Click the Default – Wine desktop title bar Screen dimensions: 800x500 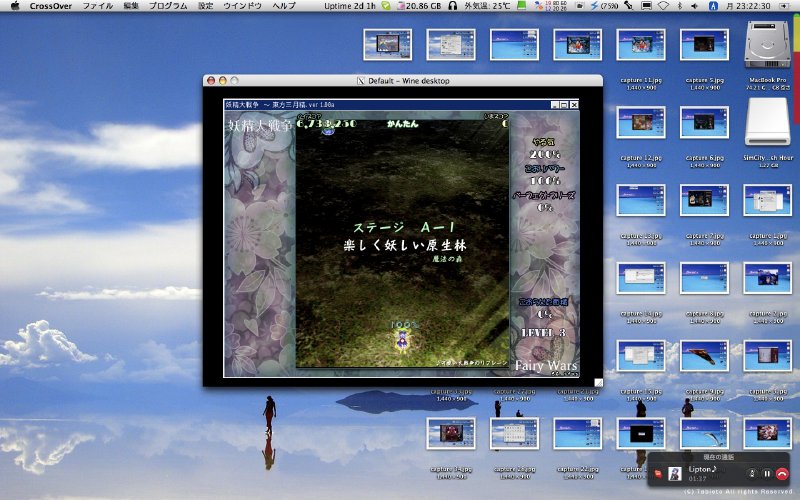point(403,81)
